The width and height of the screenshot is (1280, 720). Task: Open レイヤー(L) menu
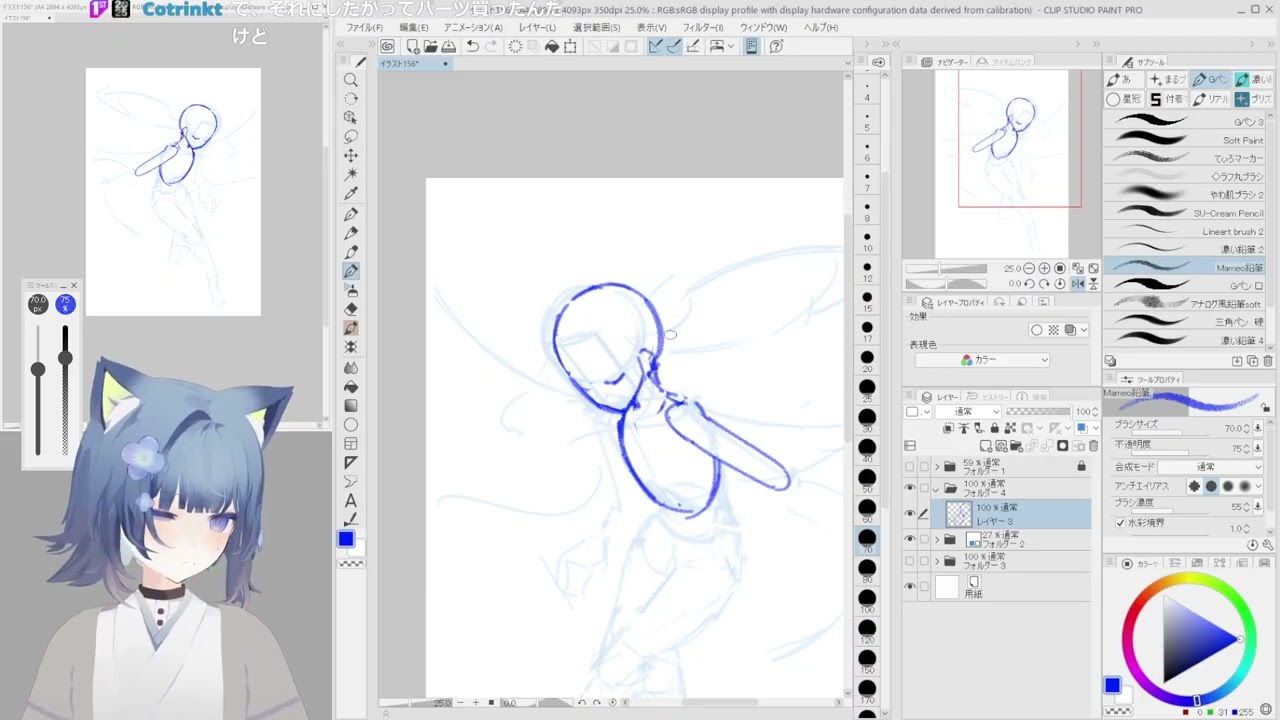point(537,28)
